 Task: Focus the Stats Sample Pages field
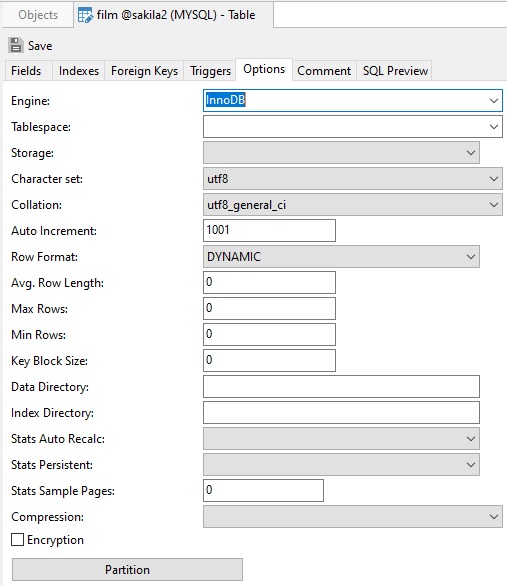pyautogui.click(x=263, y=490)
